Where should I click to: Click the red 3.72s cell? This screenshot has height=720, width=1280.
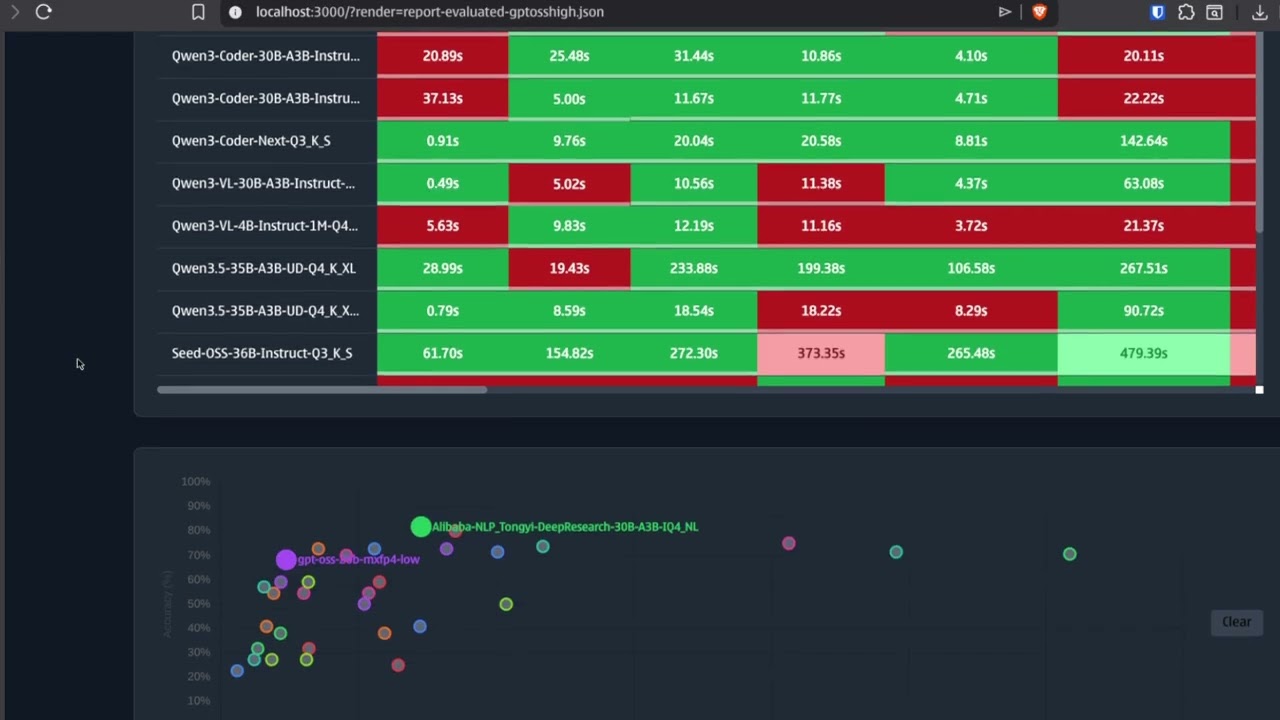coord(971,226)
